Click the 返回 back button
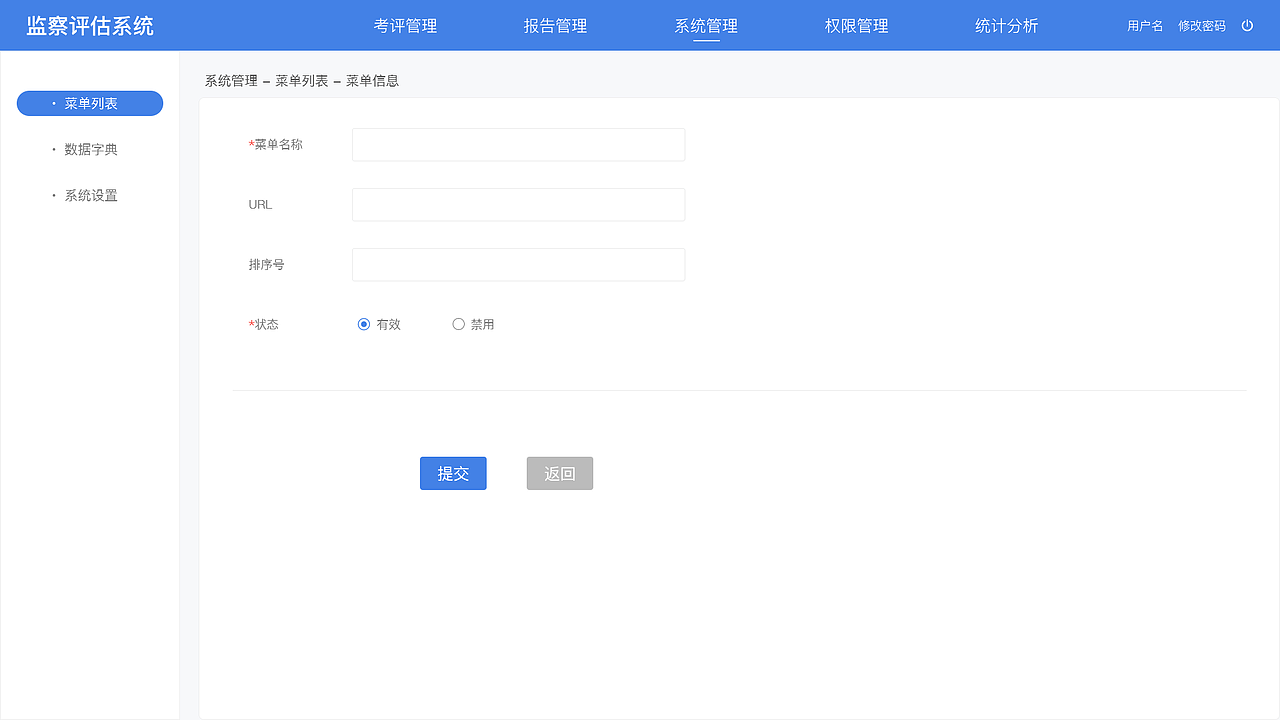This screenshot has width=1280, height=720. tap(559, 473)
